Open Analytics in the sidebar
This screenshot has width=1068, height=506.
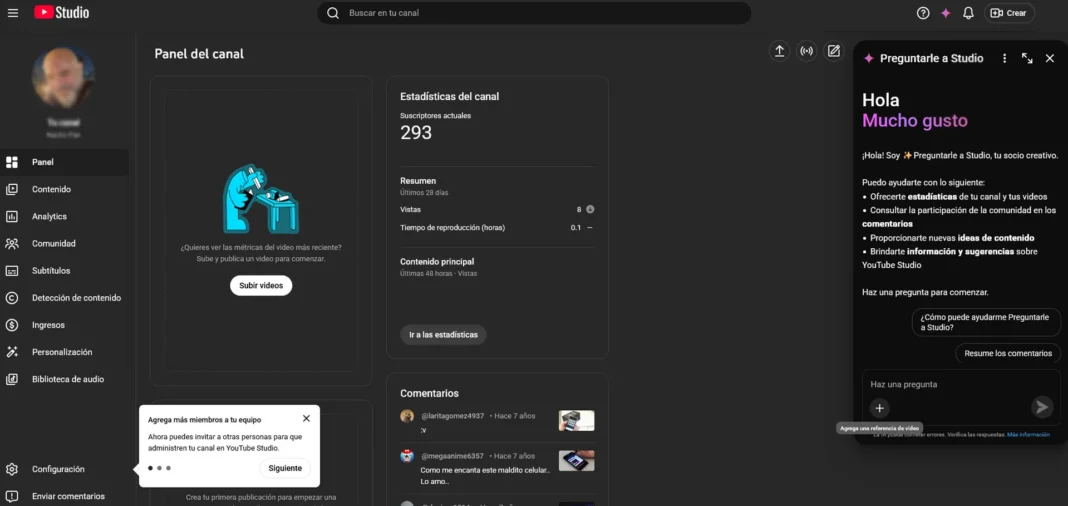[64, 217]
